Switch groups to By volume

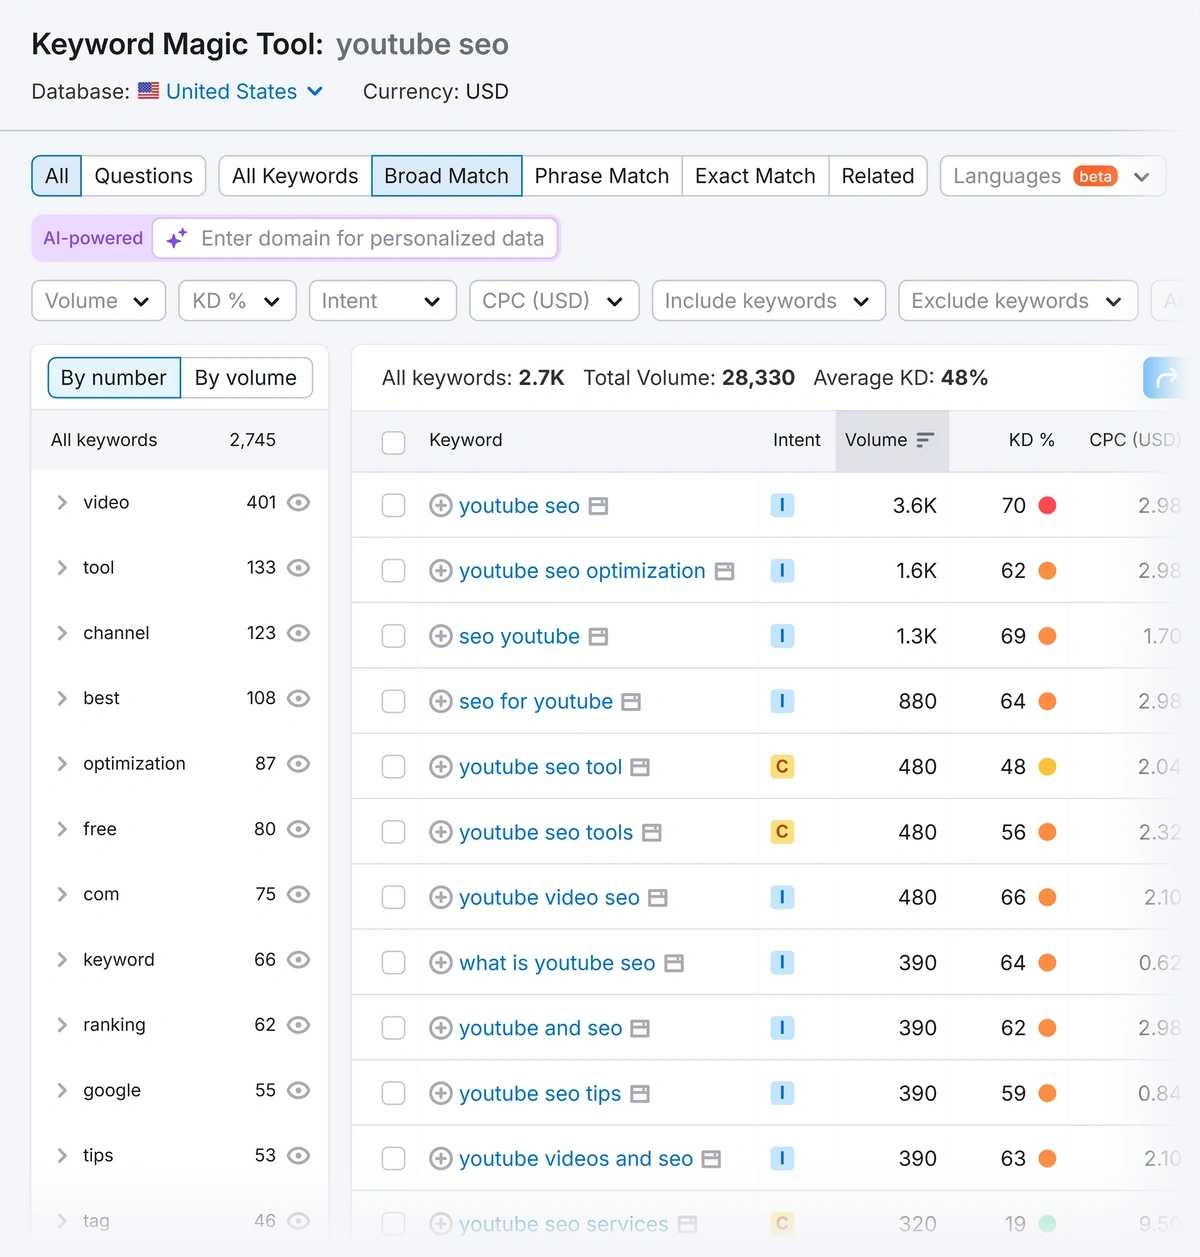[246, 378]
